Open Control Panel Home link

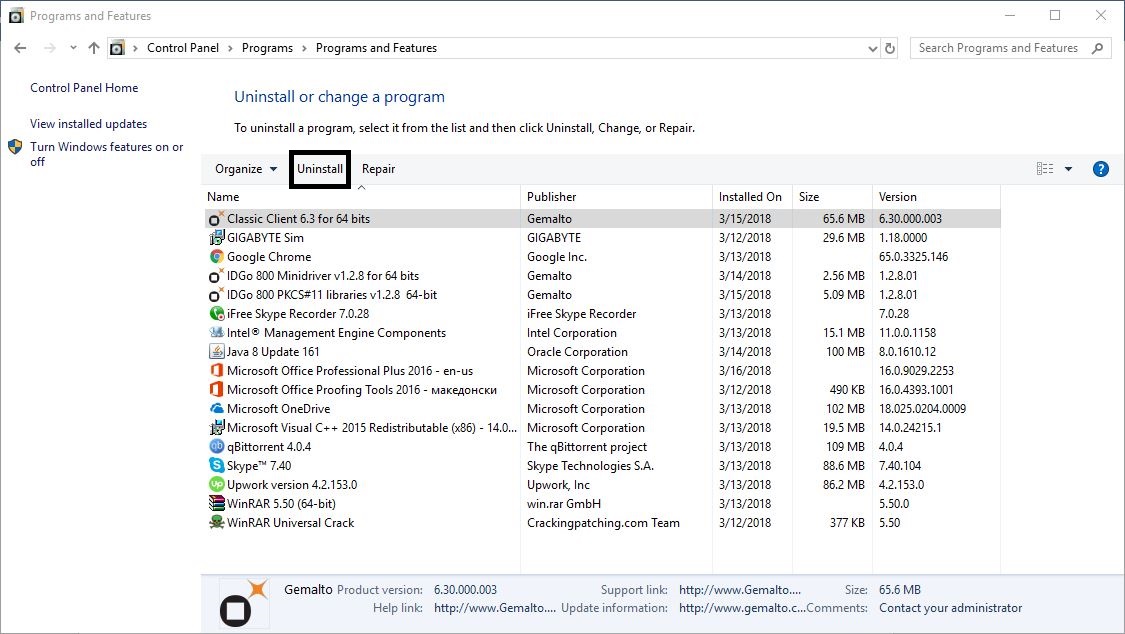(84, 87)
